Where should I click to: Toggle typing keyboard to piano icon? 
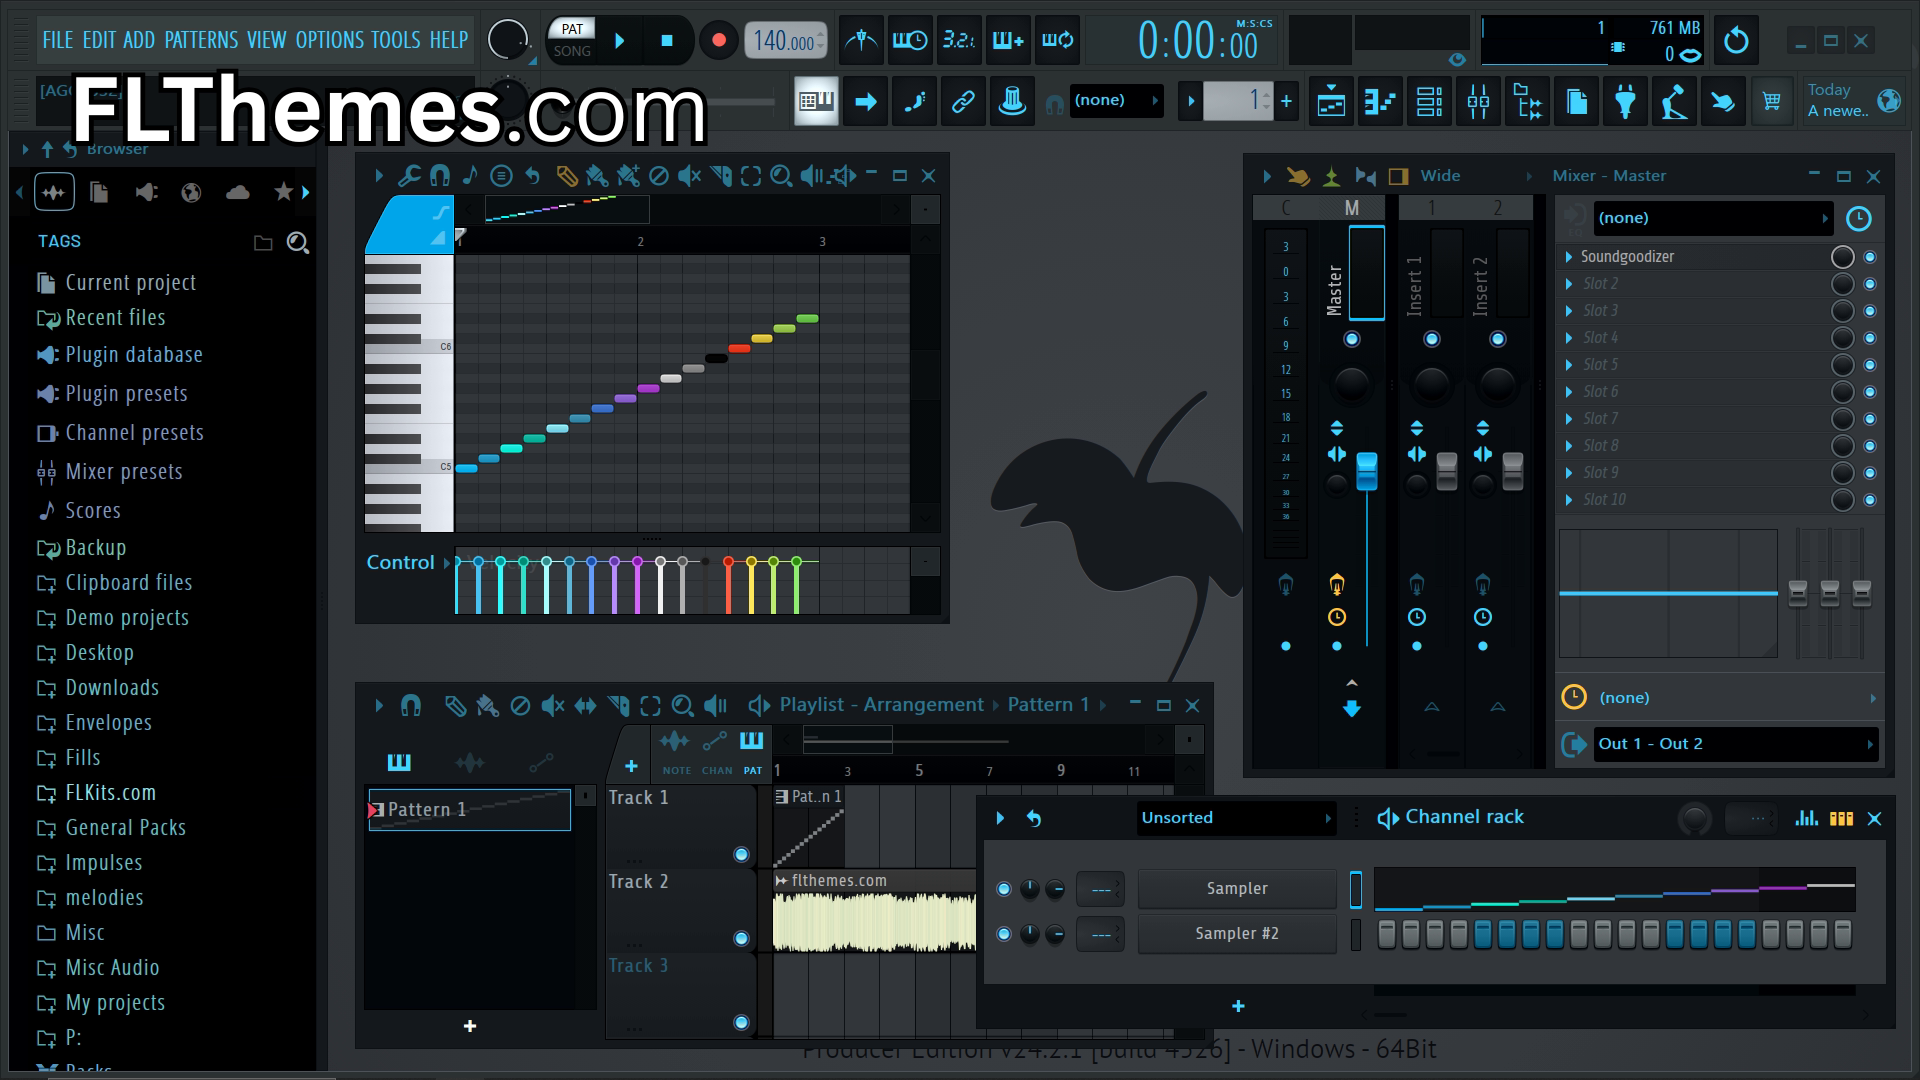816,101
